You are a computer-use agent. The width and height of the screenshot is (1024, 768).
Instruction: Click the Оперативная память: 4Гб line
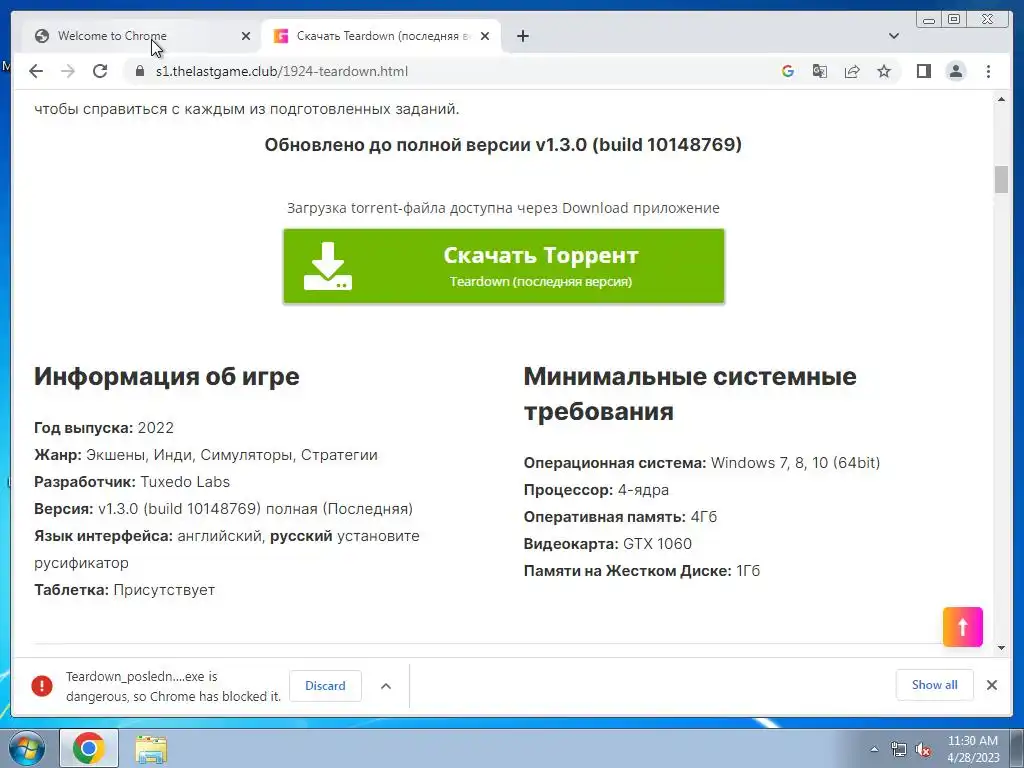pos(620,517)
